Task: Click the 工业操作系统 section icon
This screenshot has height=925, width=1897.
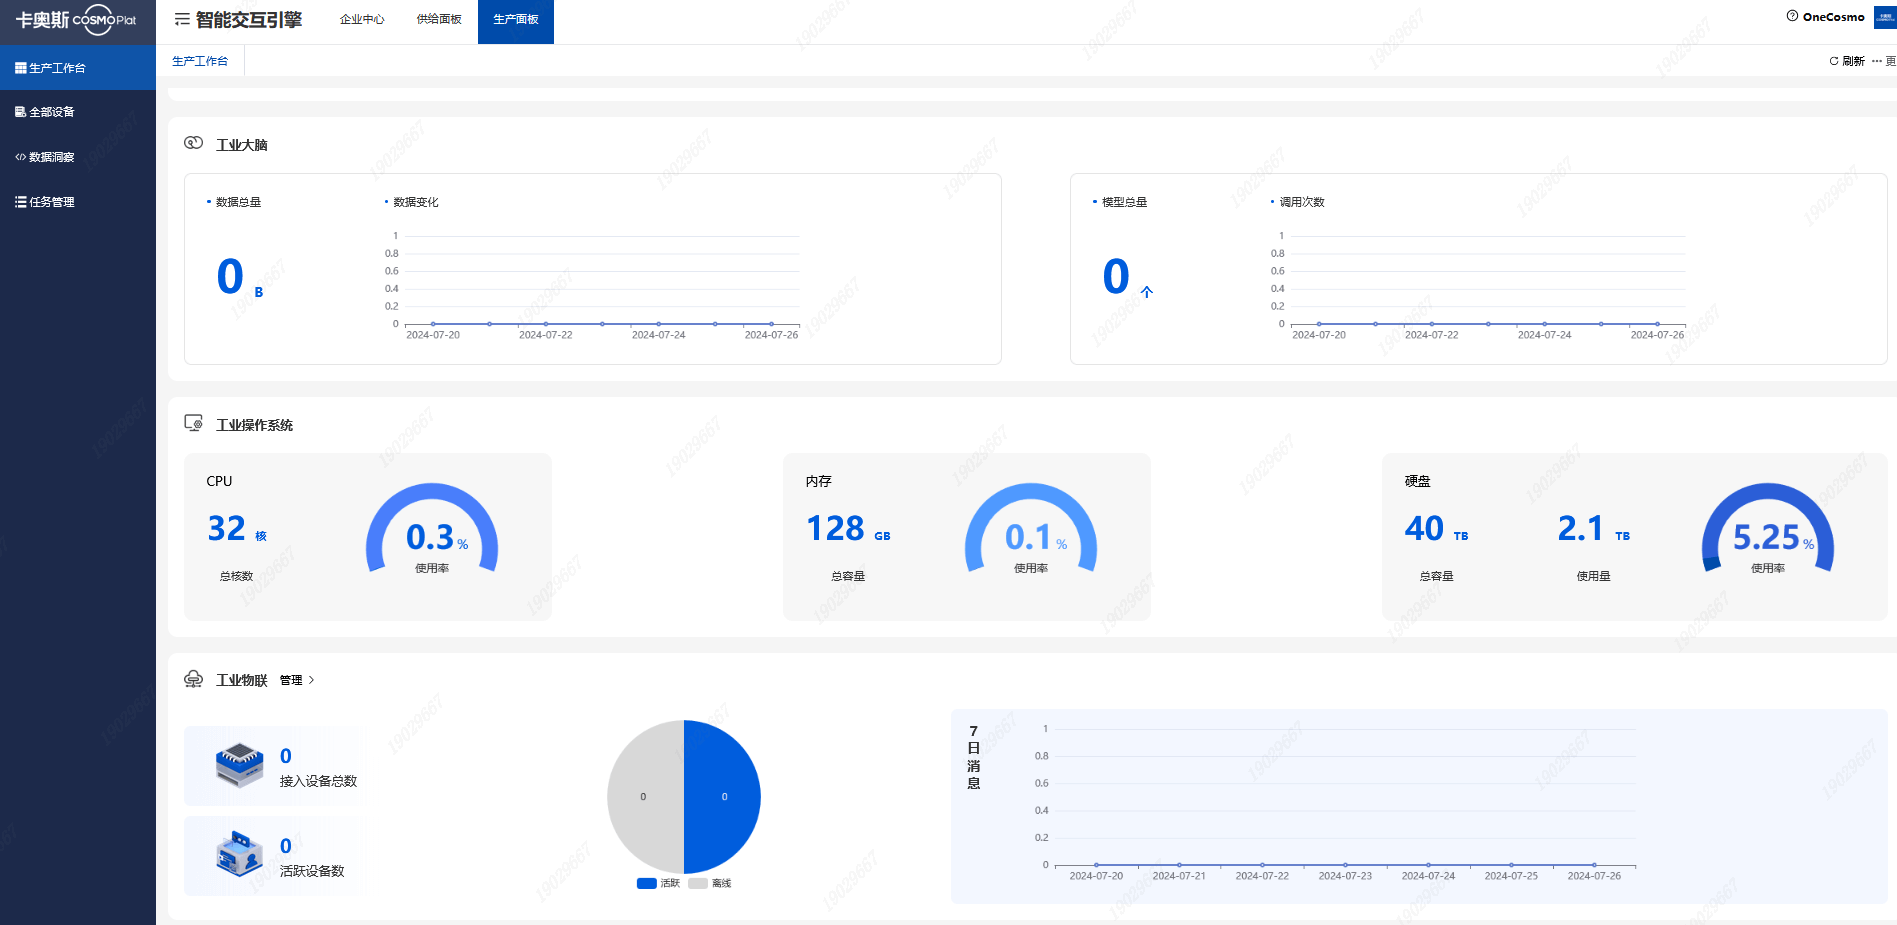Action: pos(193,423)
